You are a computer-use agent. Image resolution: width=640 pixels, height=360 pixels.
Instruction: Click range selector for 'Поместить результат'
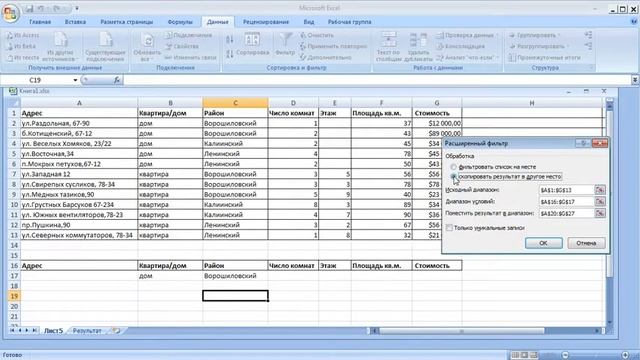tap(600, 213)
